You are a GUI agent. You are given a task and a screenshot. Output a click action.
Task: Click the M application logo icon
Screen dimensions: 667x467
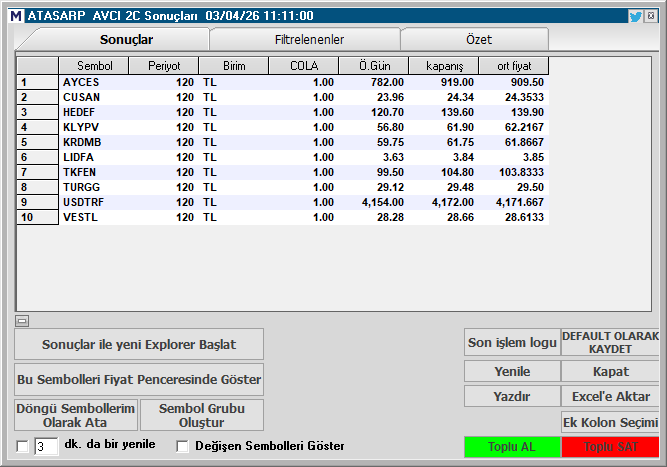tap(14, 16)
